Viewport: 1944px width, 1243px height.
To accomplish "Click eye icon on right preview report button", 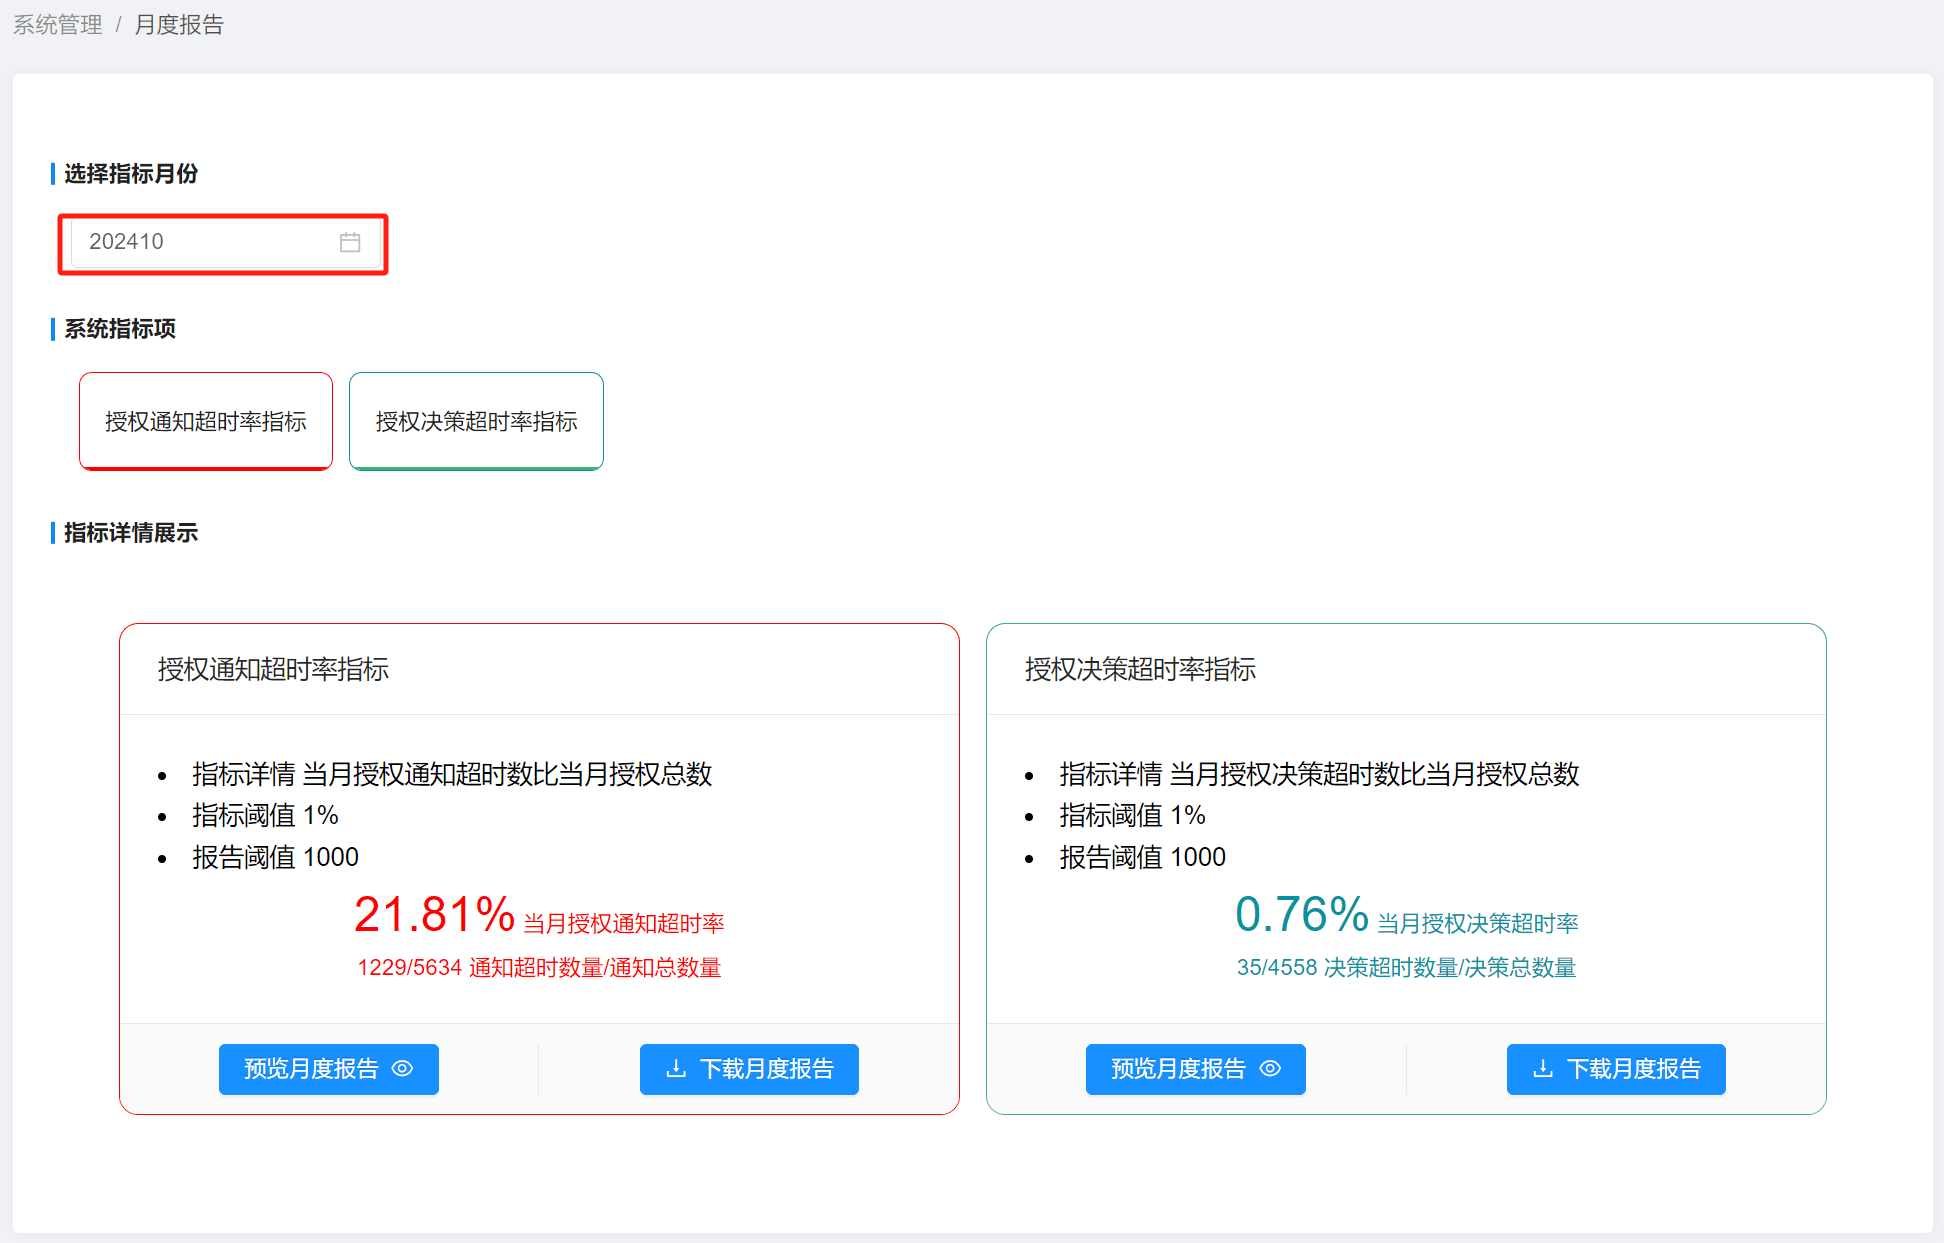I will (x=1269, y=1068).
